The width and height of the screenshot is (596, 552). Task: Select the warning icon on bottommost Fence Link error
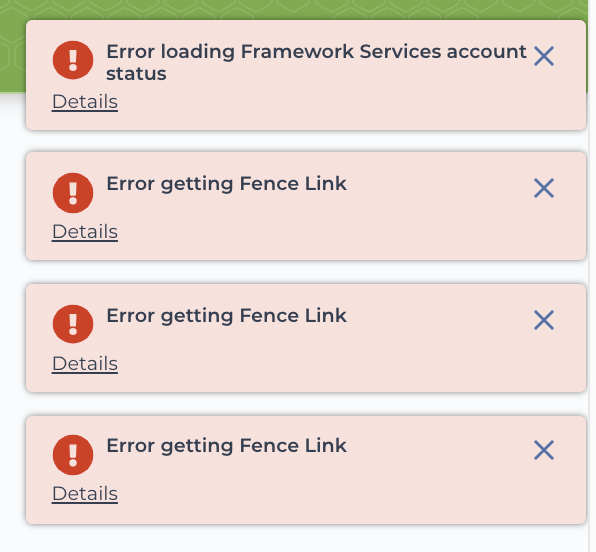[x=73, y=455]
